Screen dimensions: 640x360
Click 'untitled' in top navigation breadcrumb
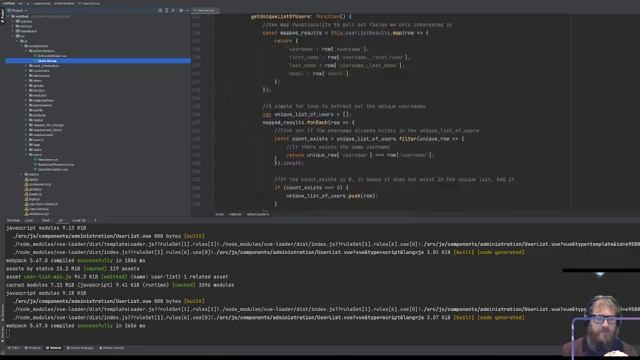[8, 3]
